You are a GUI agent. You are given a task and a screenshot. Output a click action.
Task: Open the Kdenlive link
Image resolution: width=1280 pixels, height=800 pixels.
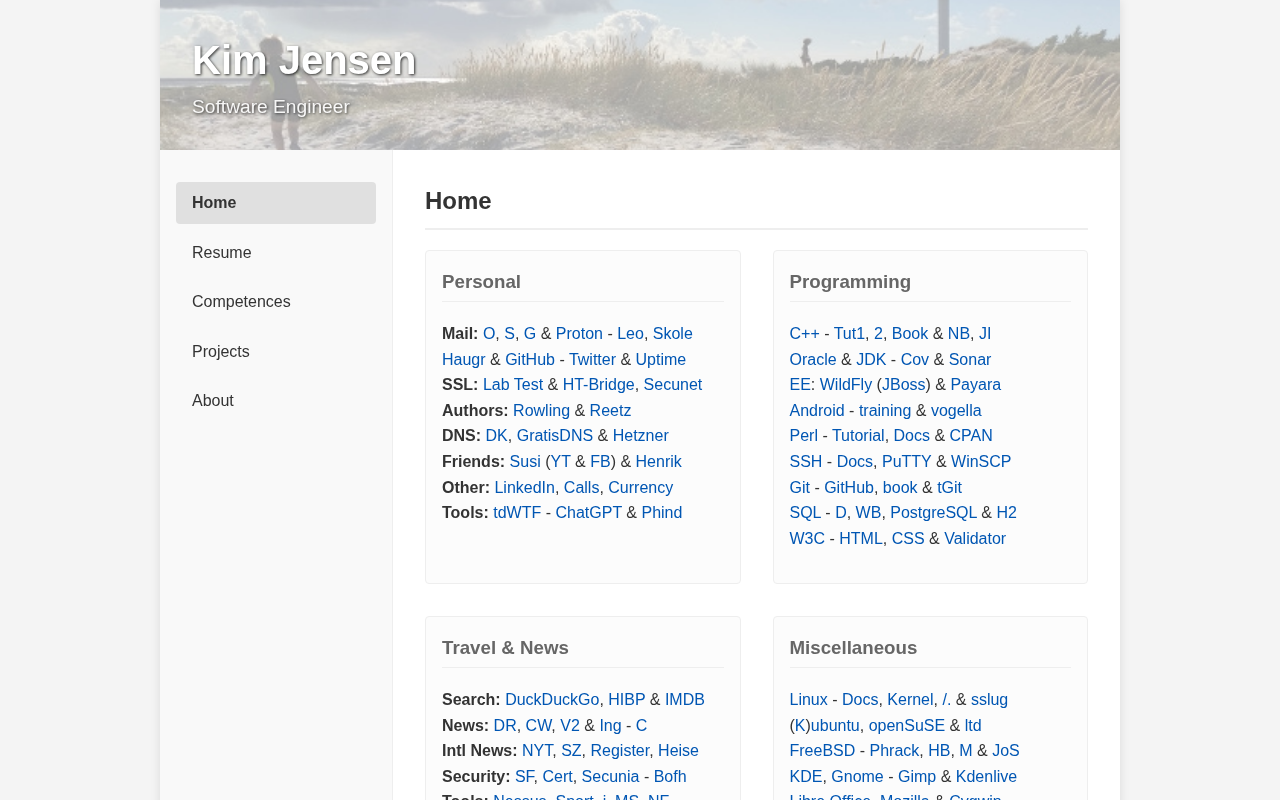point(986,777)
